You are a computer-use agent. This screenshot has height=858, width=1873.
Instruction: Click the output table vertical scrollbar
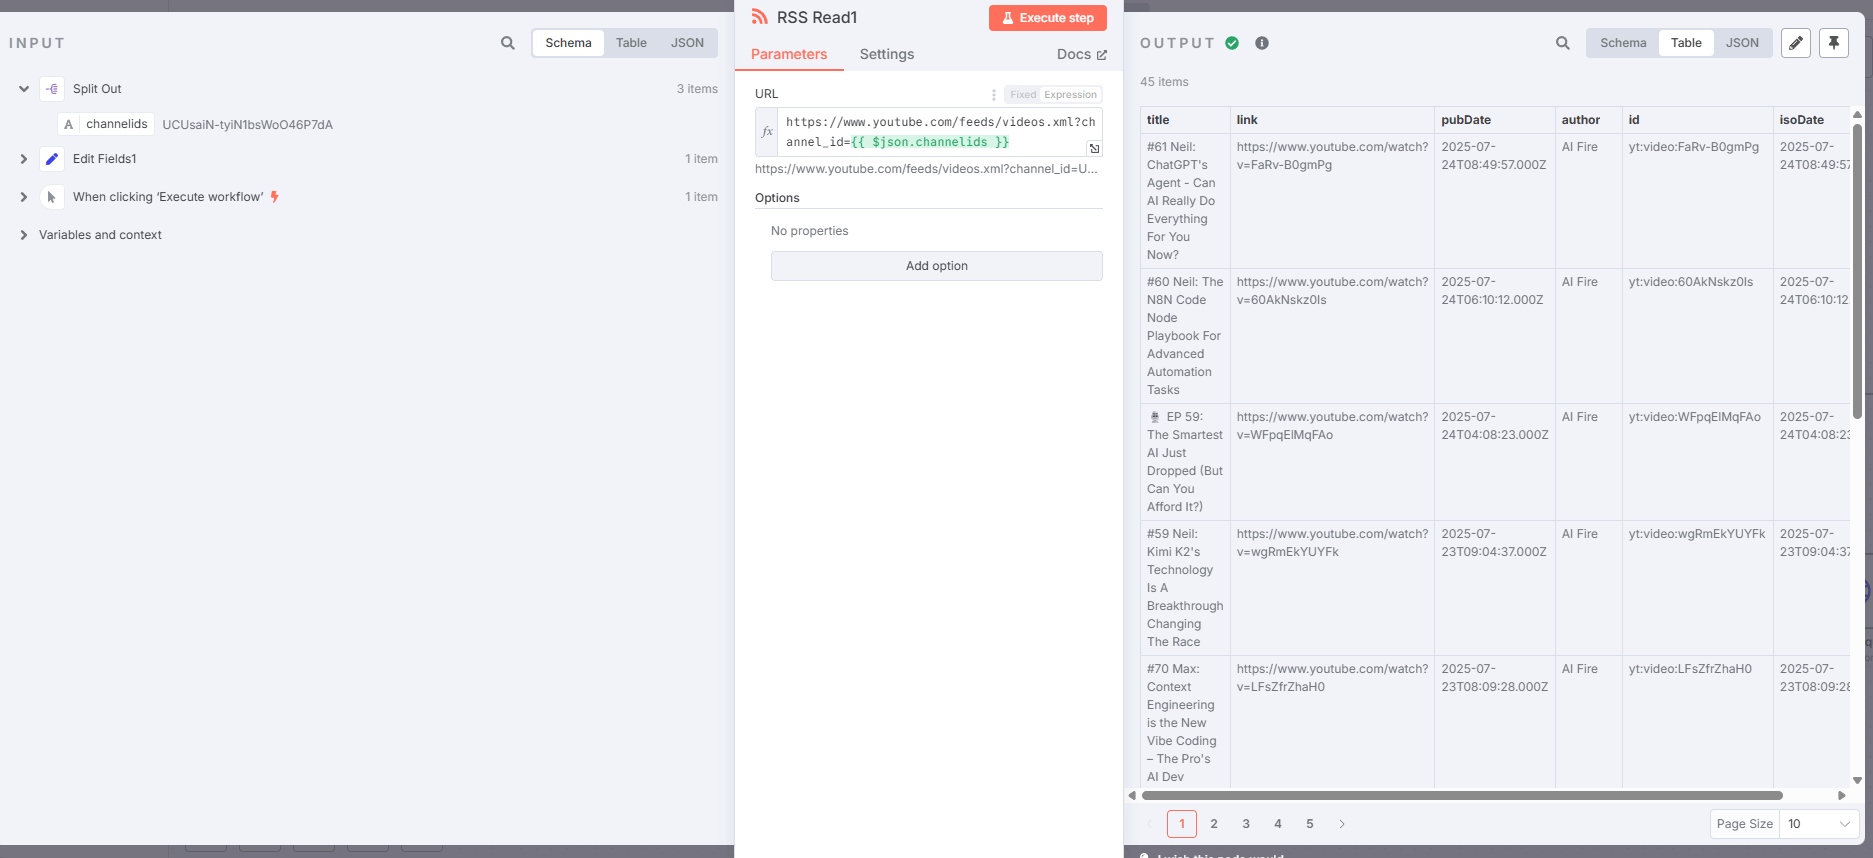tap(1857, 270)
